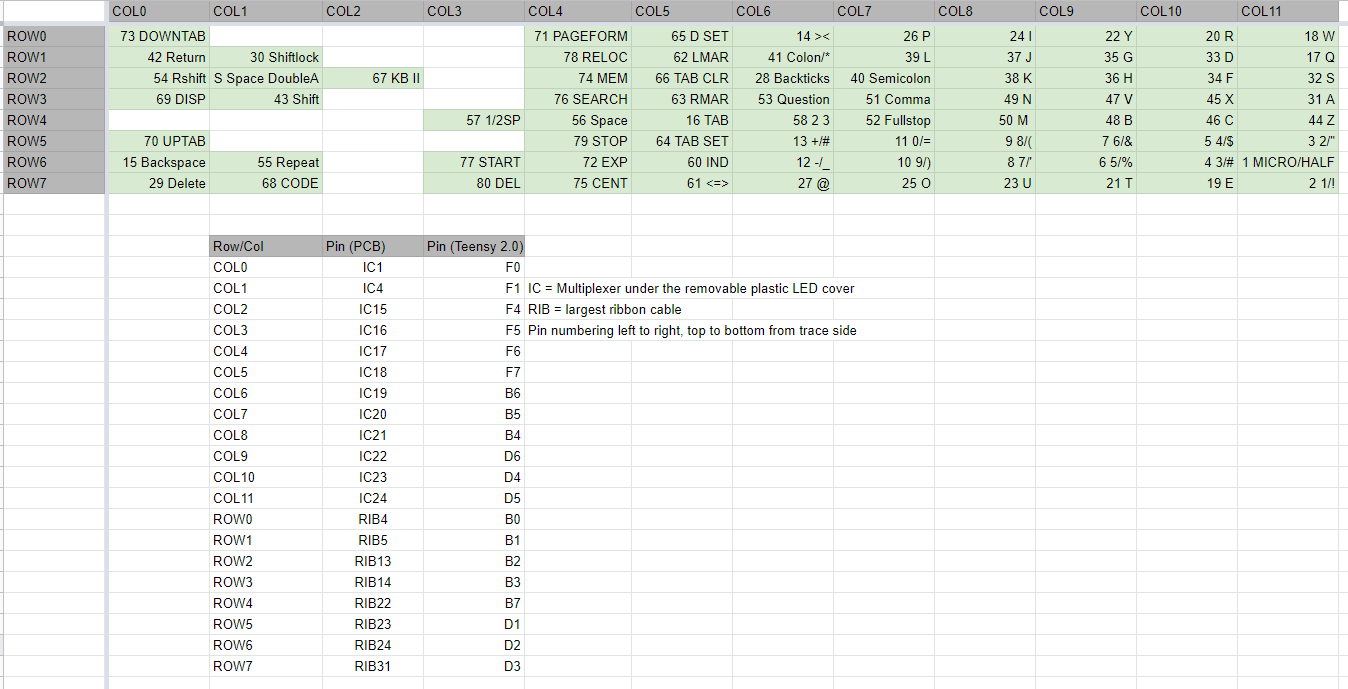Select the '46 C' cell

click(x=1187, y=120)
